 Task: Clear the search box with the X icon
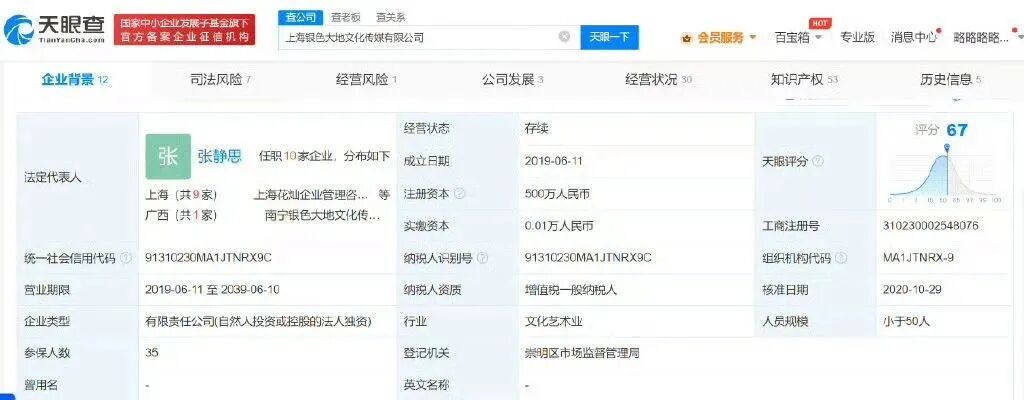click(x=564, y=37)
